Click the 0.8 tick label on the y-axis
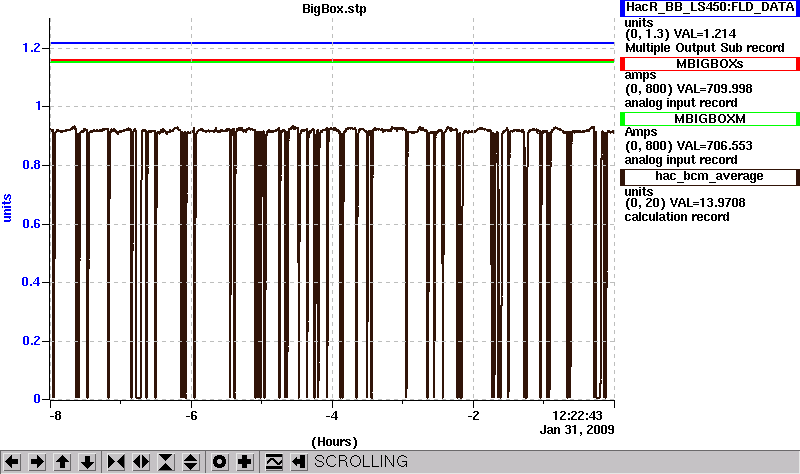 coord(31,165)
